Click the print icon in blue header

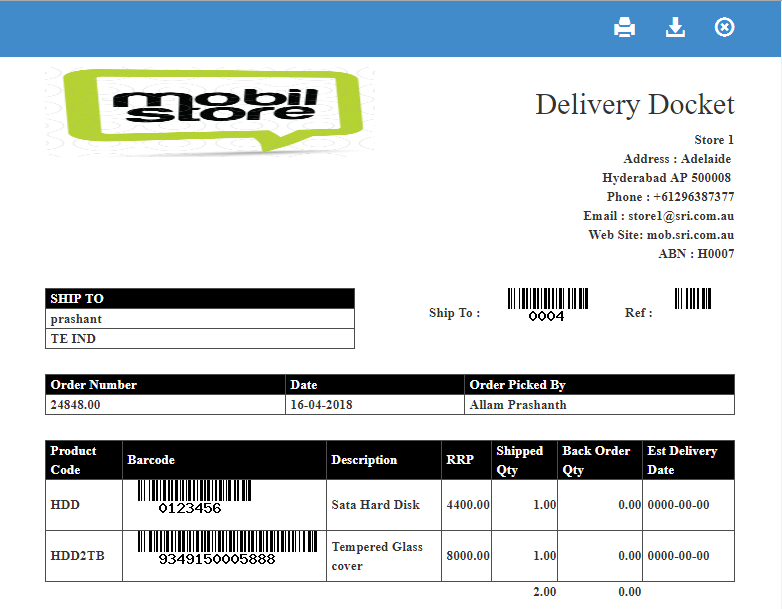click(x=624, y=27)
